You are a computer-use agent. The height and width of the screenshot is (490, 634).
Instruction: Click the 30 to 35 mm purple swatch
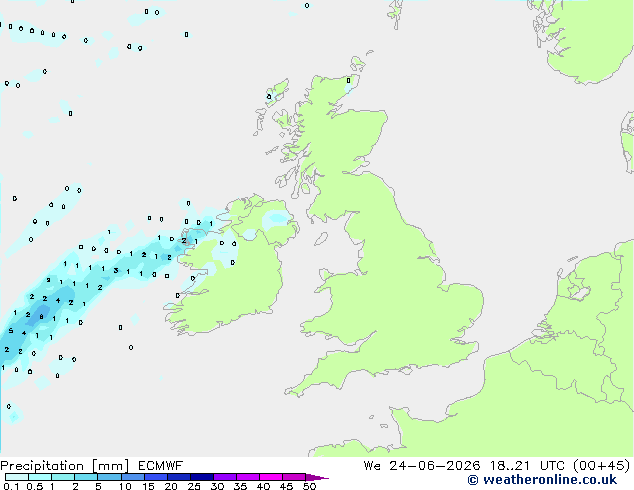pos(224,477)
